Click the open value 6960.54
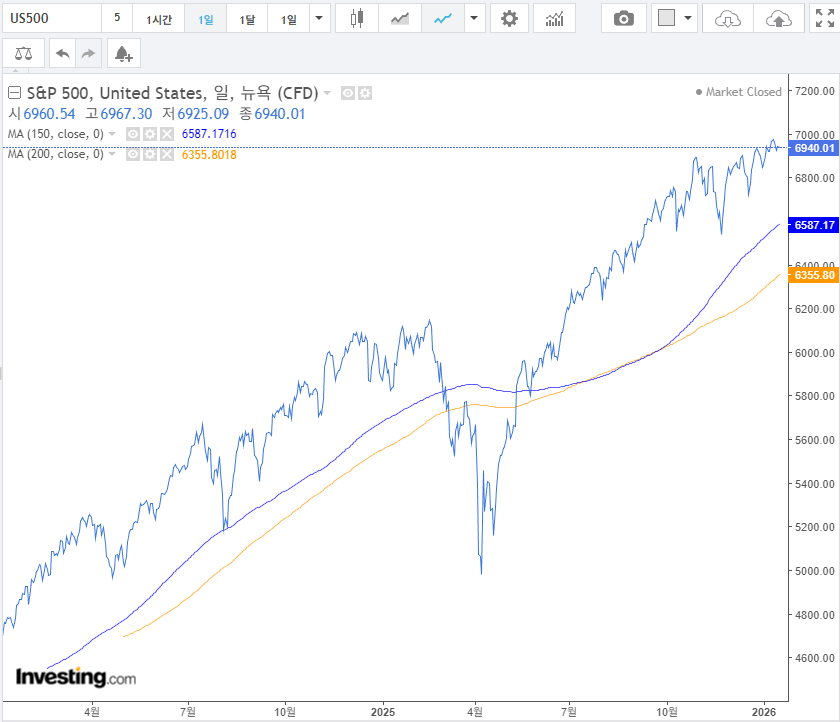The width and height of the screenshot is (840, 722). pos(49,114)
